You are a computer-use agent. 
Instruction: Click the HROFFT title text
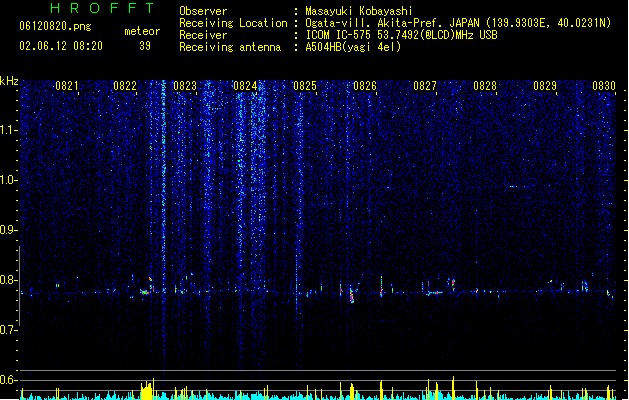click(x=103, y=8)
